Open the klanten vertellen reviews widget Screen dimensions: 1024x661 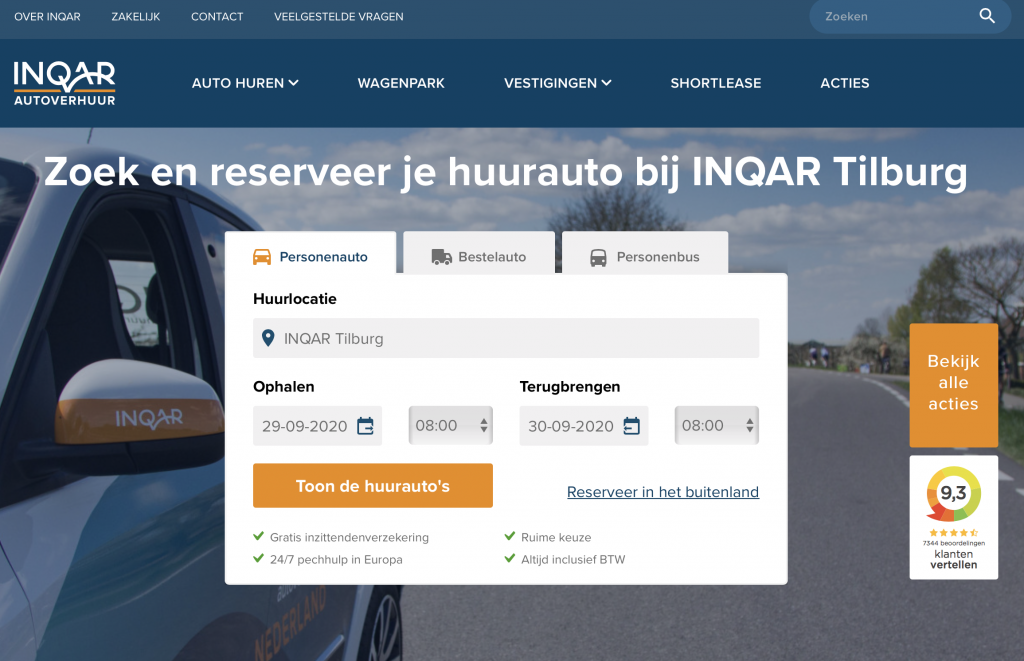953,517
